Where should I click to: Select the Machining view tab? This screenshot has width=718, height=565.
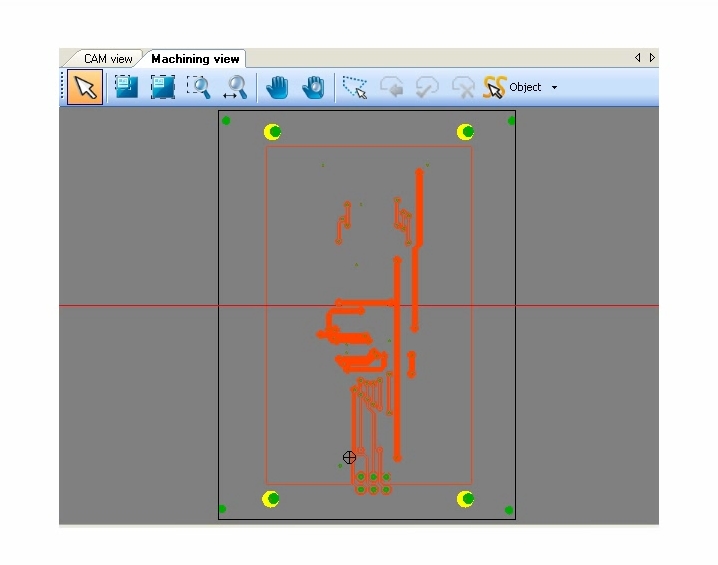[195, 59]
